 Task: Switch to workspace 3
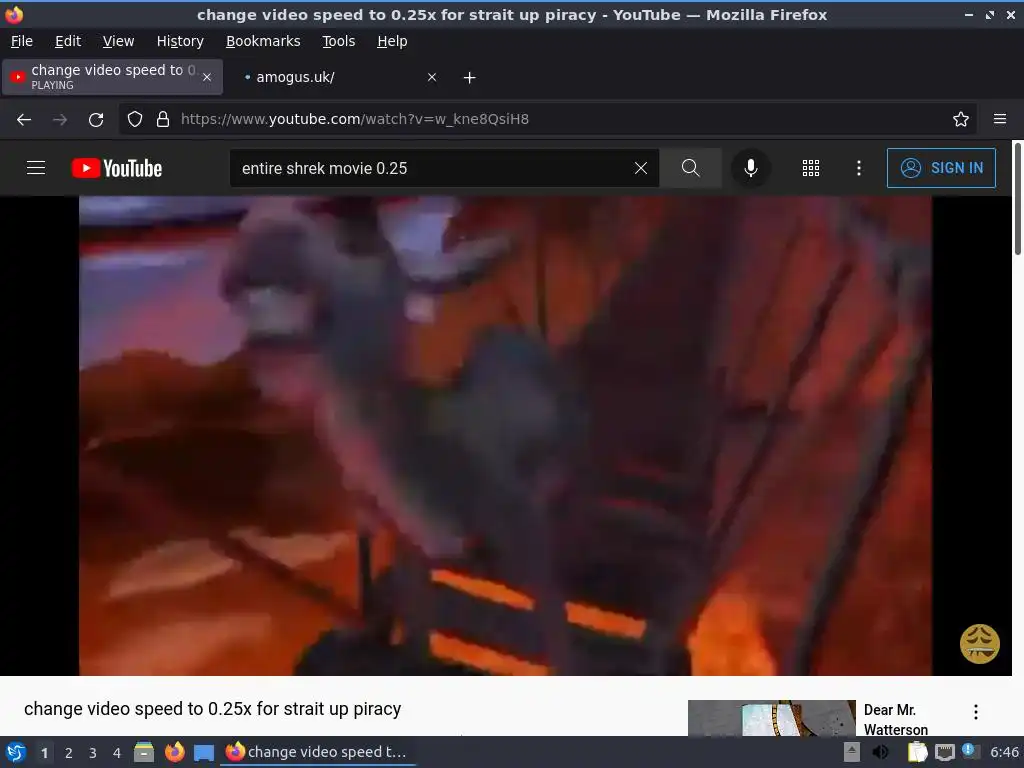tap(93, 753)
